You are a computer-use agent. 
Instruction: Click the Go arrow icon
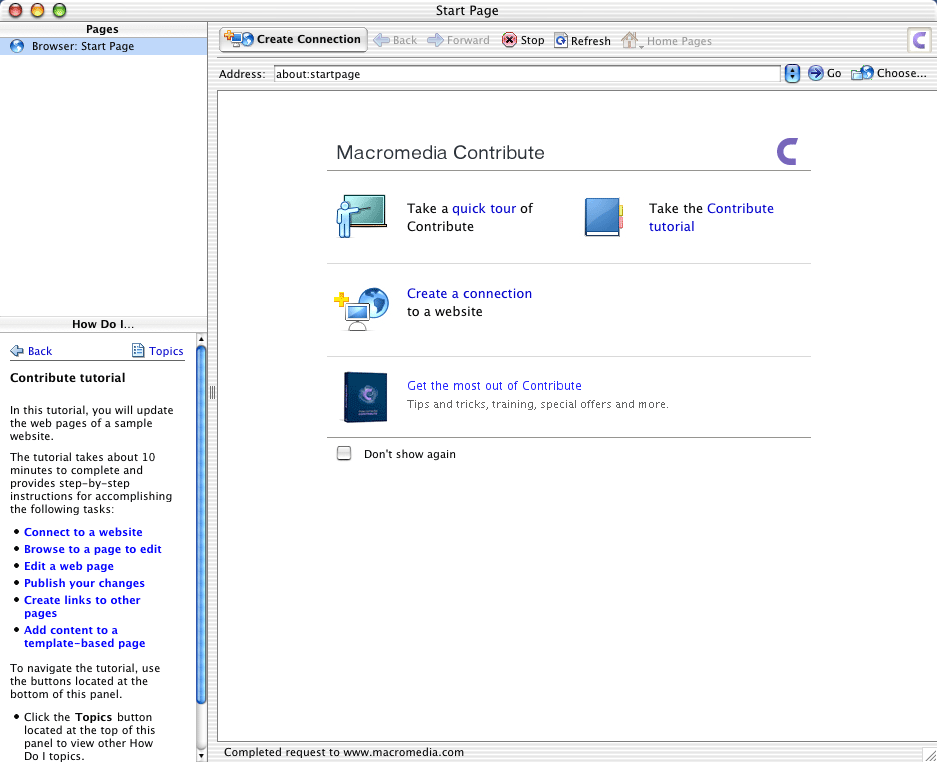tap(815, 73)
